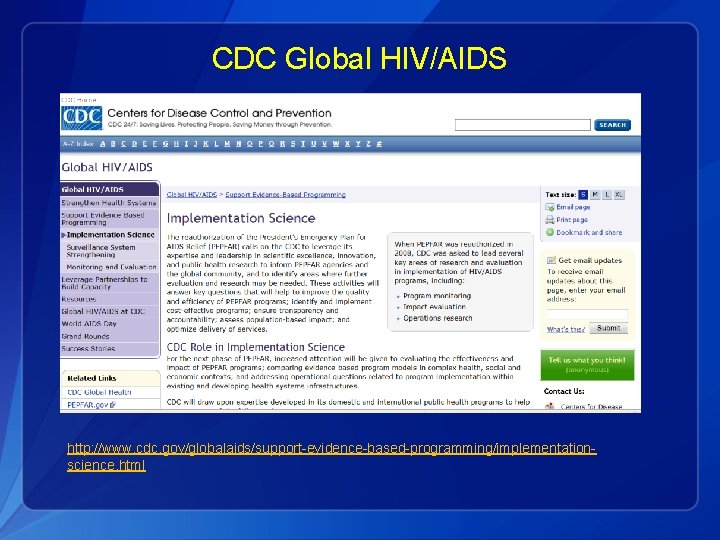
Task: Click the A-Z Index label
Action: [x=78, y=144]
